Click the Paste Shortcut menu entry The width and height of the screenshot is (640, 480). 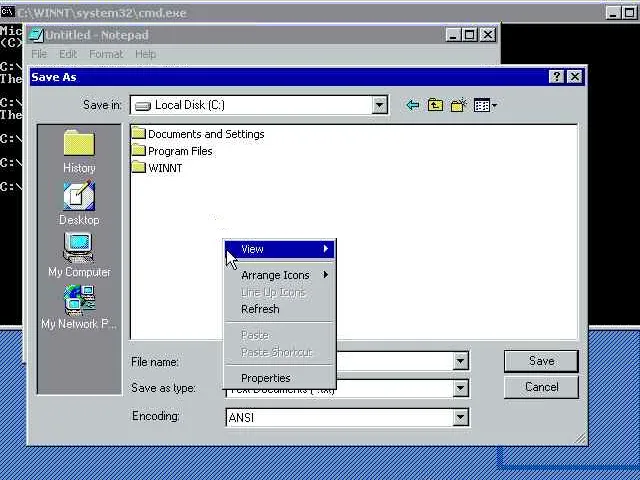tap(280, 352)
